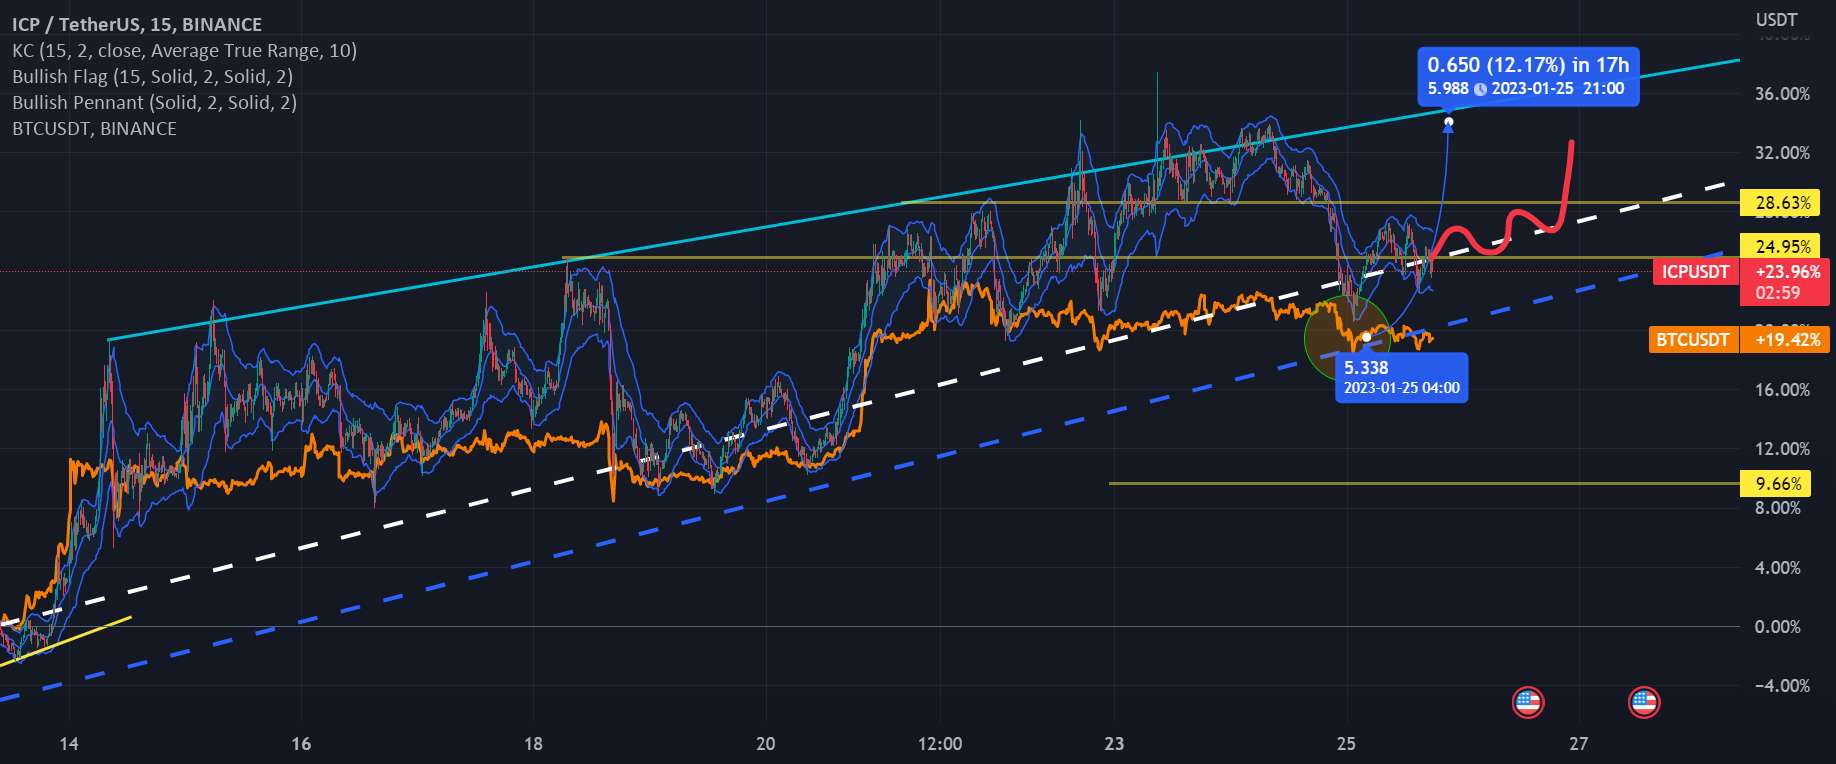This screenshot has height=764, width=1836.
Task: Click the +23.96% ICPUSDT value label
Action: pyautogui.click(x=1787, y=271)
